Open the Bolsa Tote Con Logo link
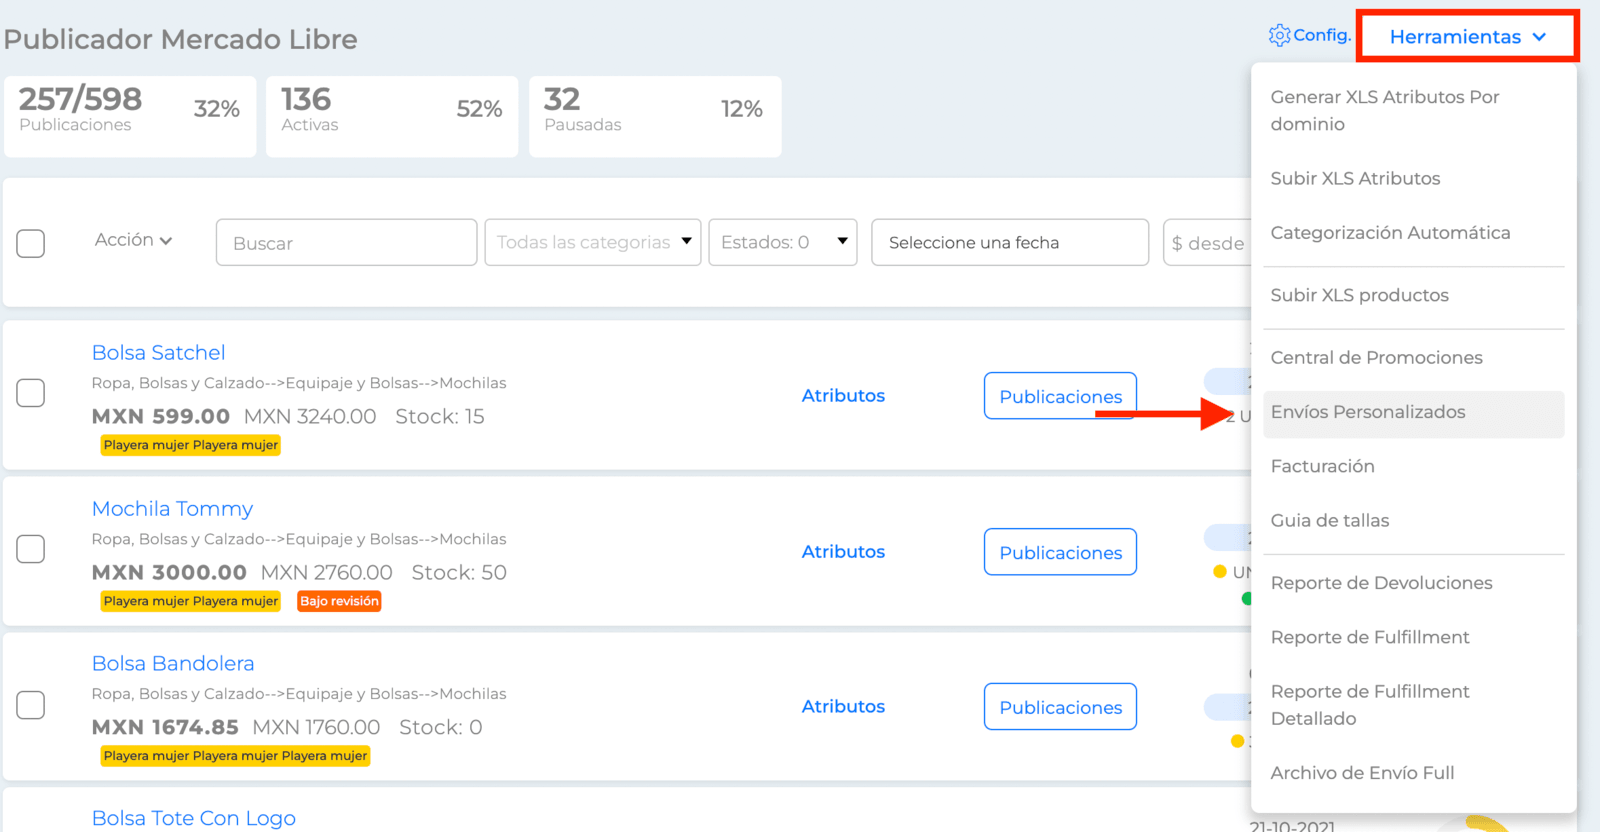The width and height of the screenshot is (1600, 832). click(x=194, y=818)
